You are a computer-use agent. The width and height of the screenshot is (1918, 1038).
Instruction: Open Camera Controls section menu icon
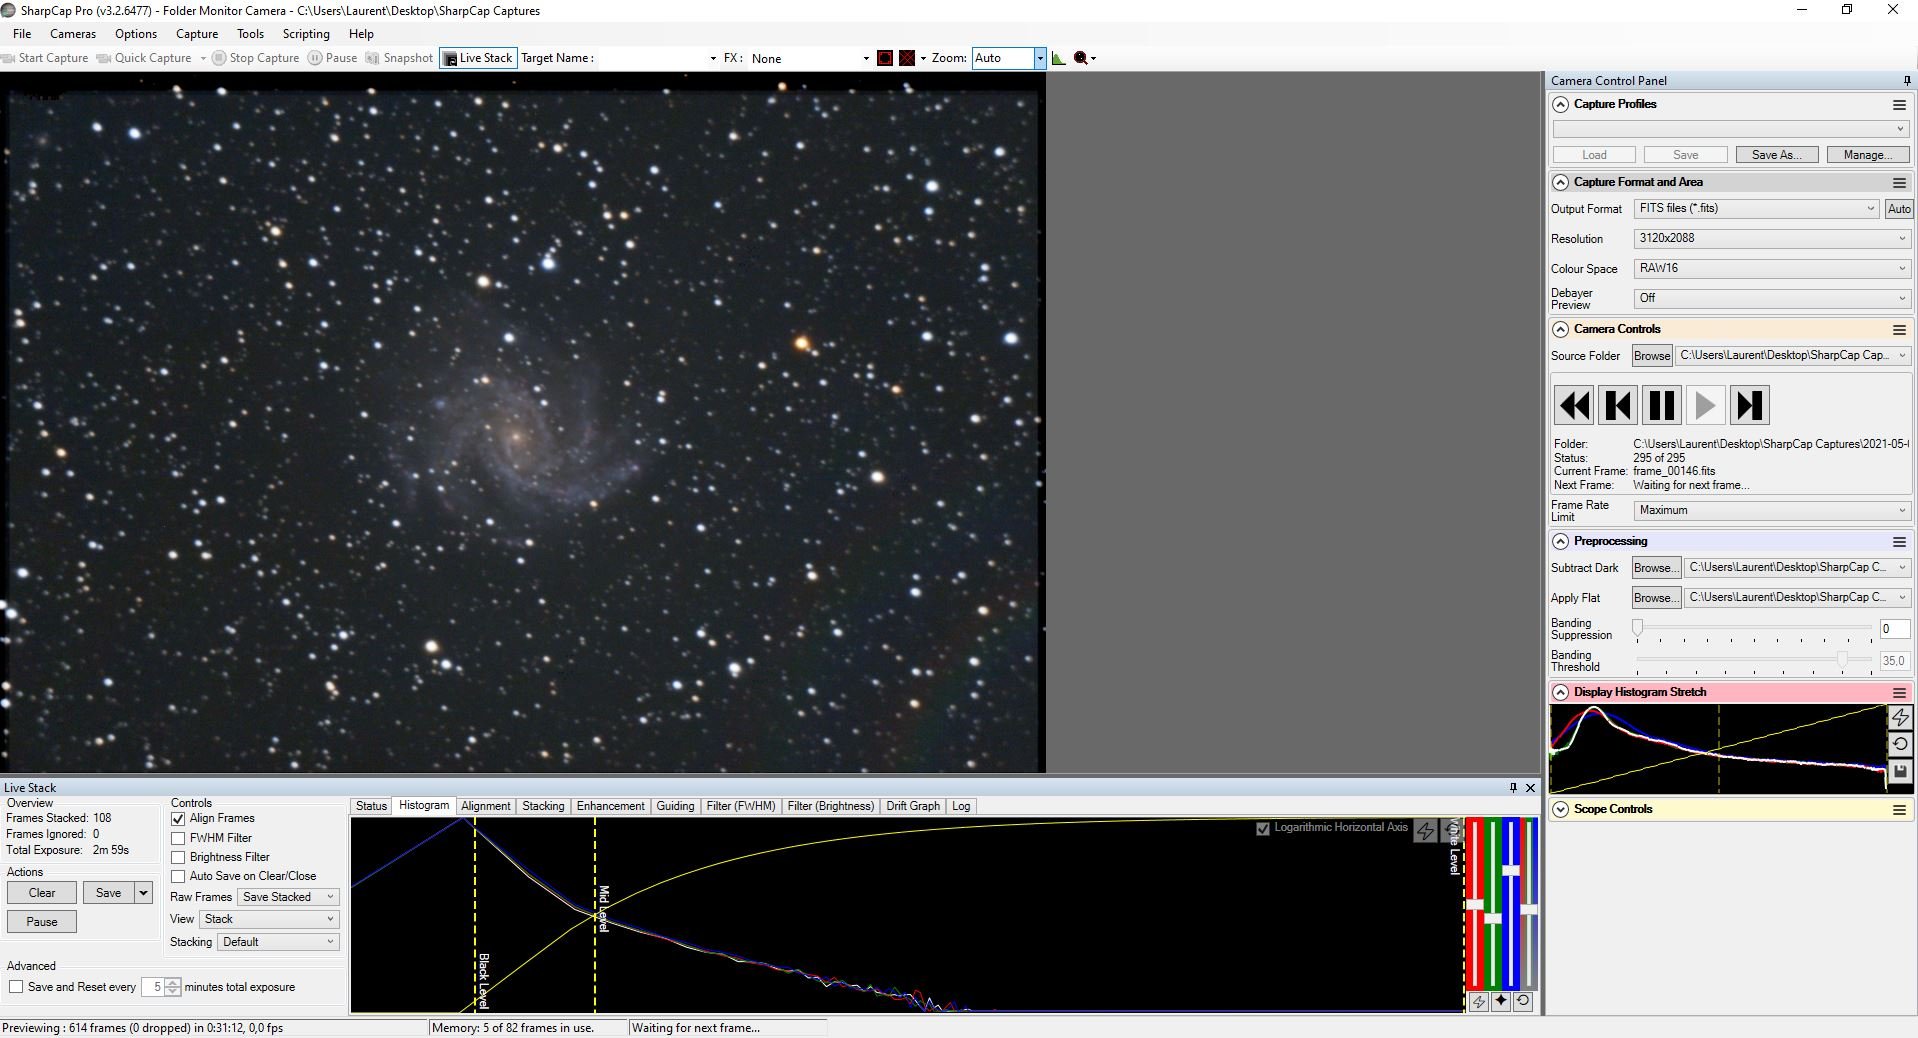(x=1899, y=330)
